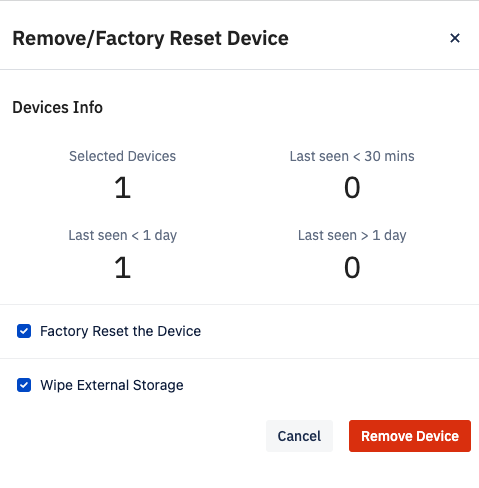Click the Remove/Factory Reset Device title
This screenshot has height=488, width=479.
150,38
